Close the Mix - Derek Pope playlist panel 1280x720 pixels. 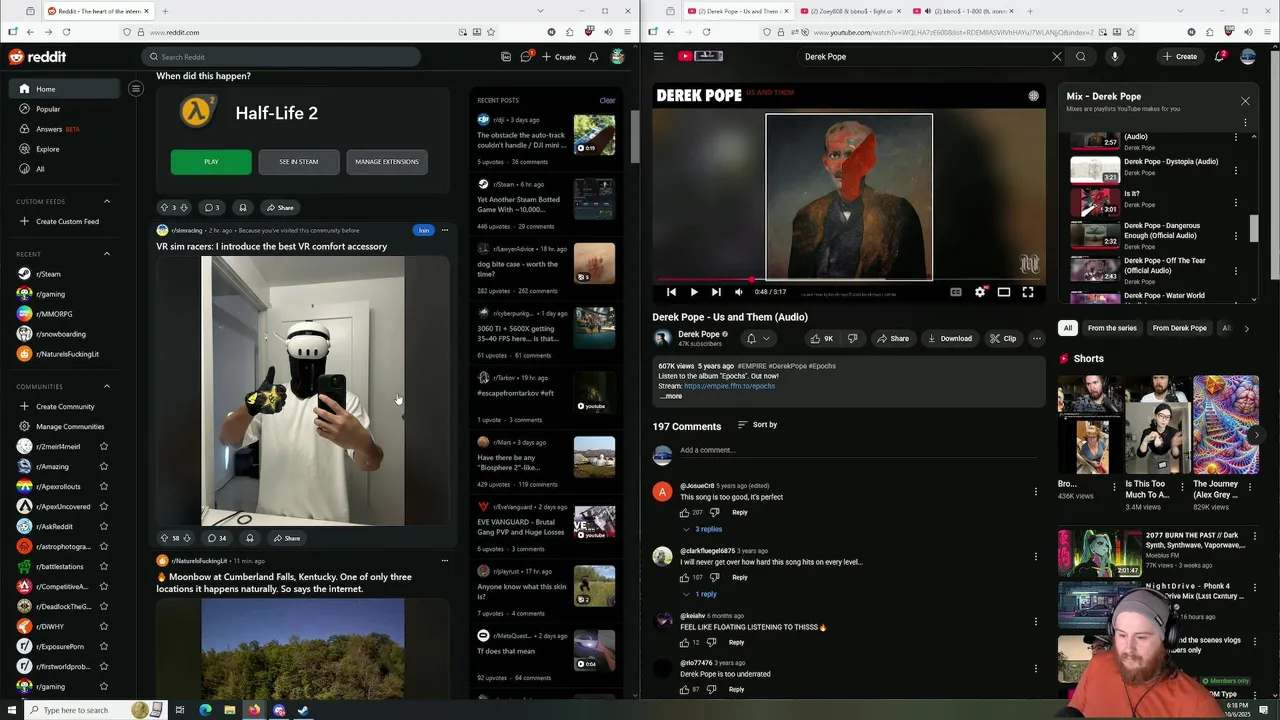pyautogui.click(x=1245, y=101)
